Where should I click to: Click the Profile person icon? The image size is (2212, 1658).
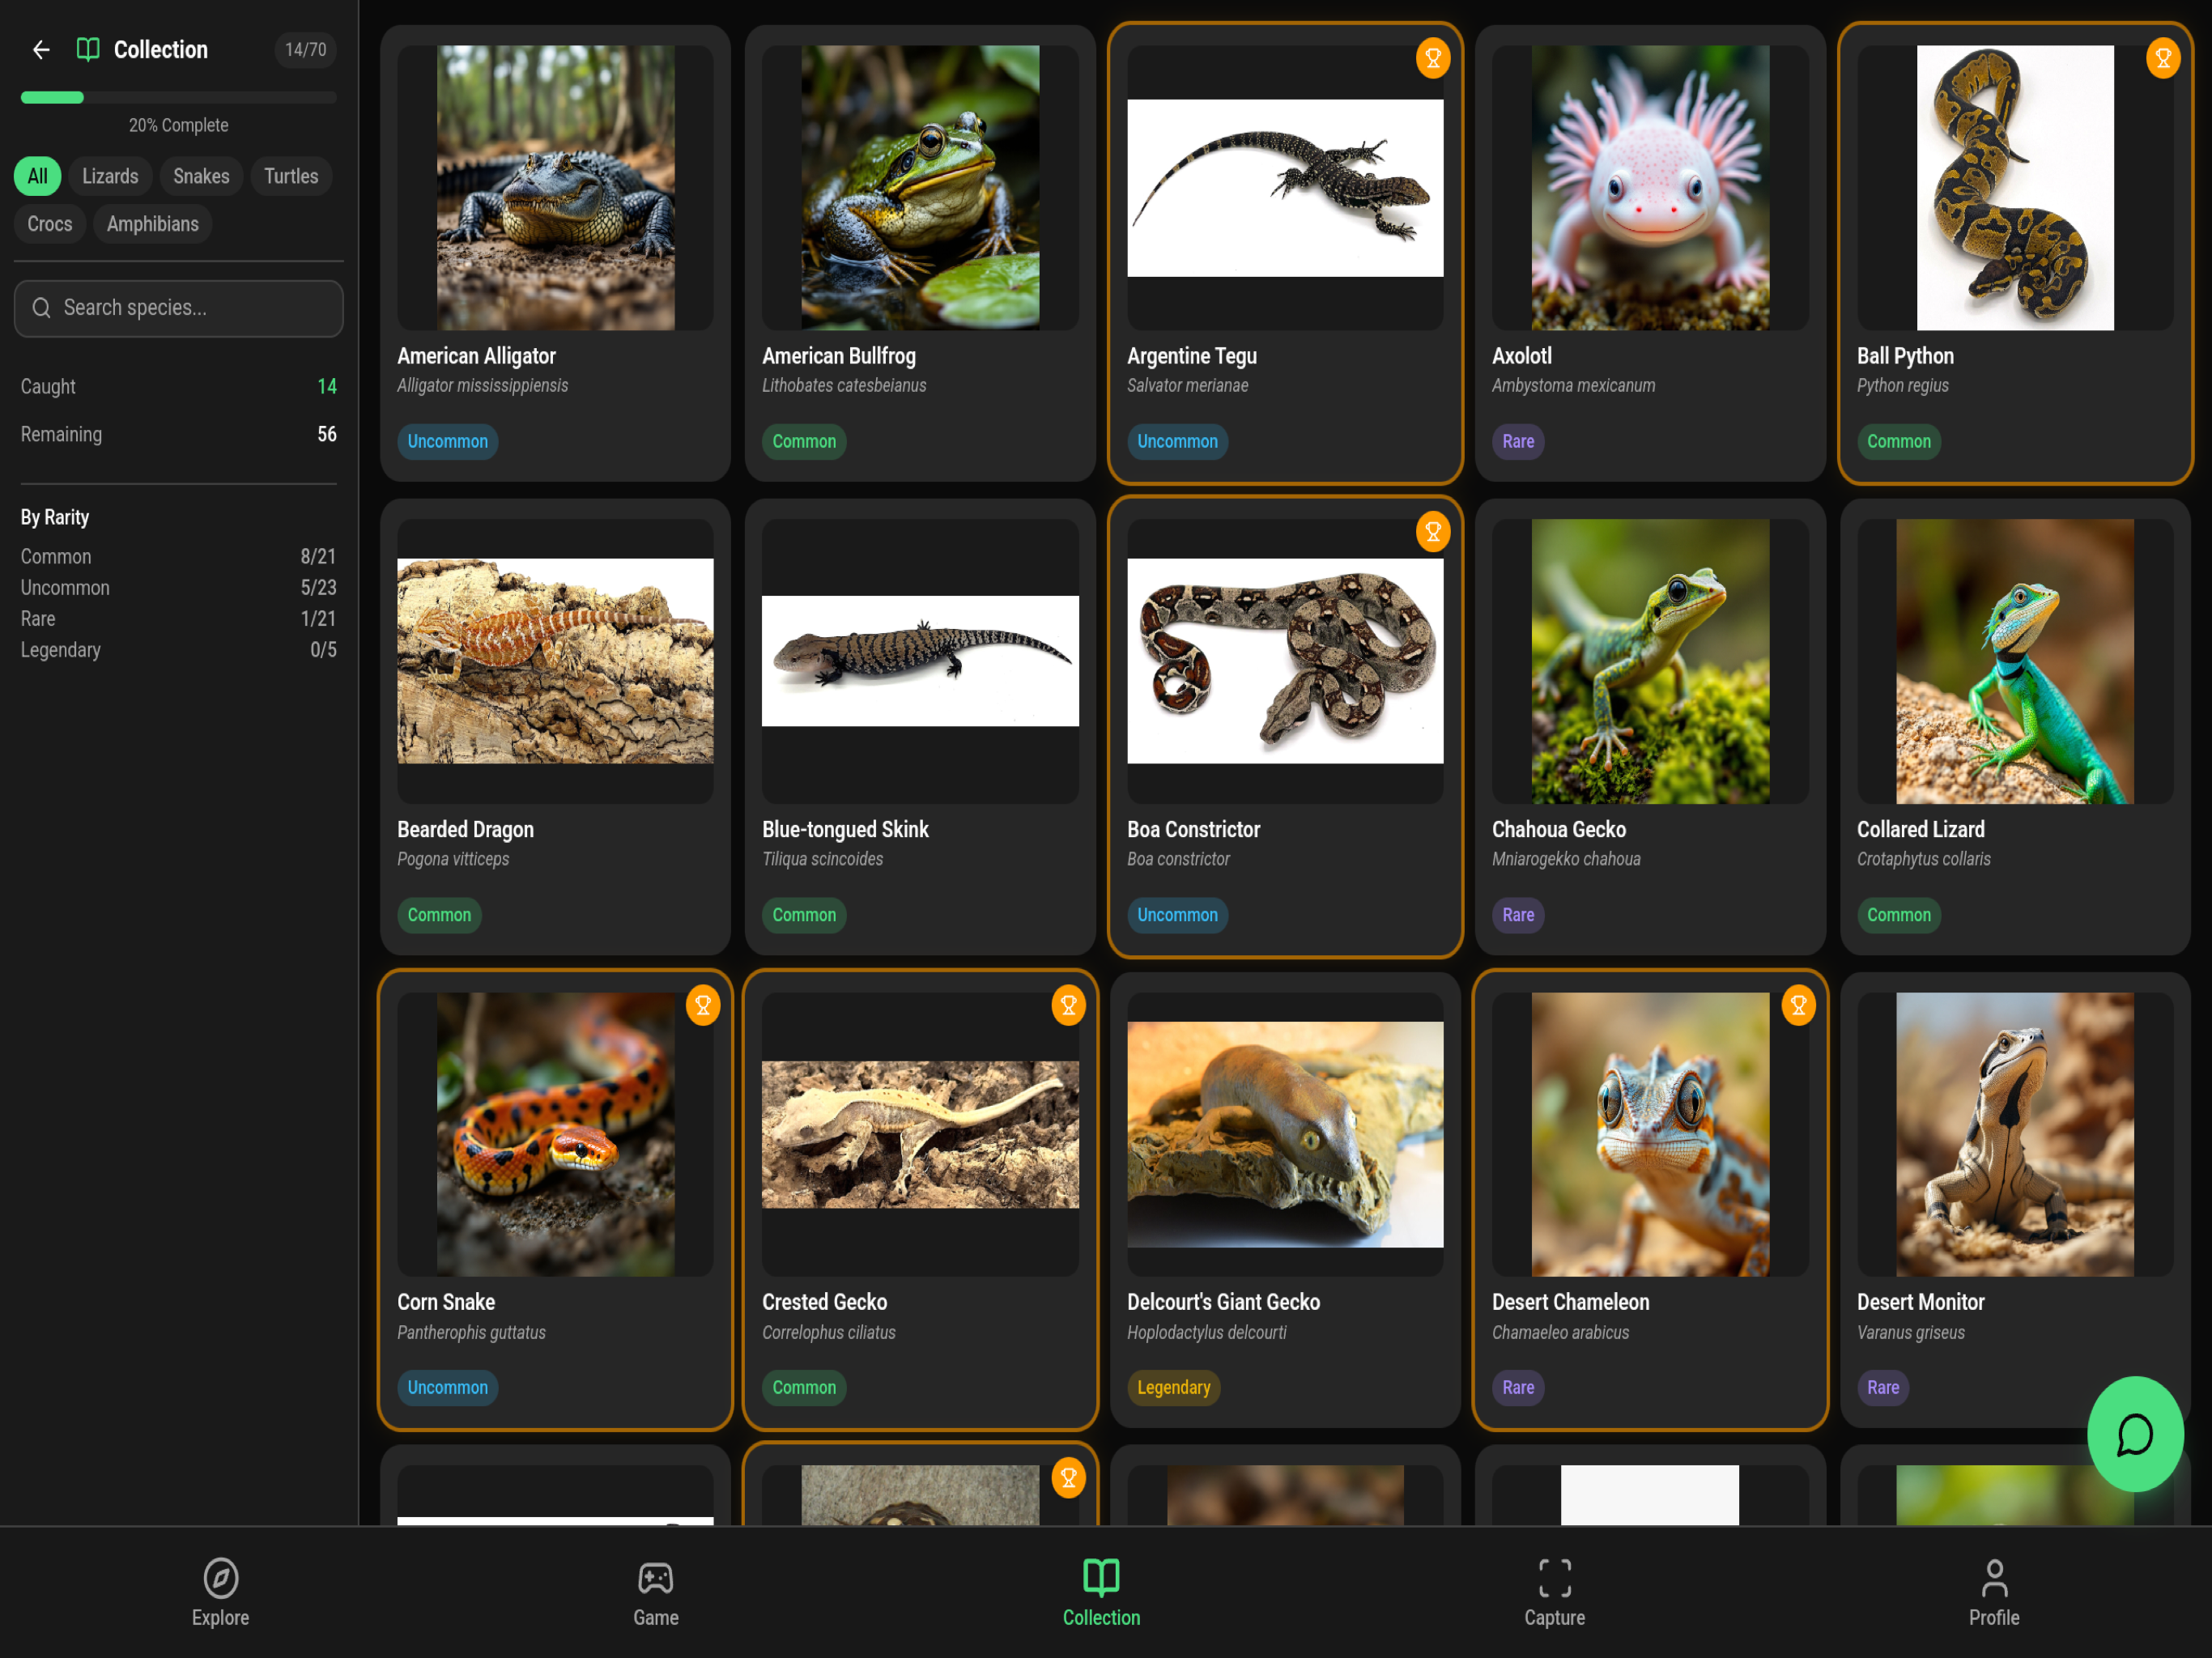click(x=1993, y=1578)
